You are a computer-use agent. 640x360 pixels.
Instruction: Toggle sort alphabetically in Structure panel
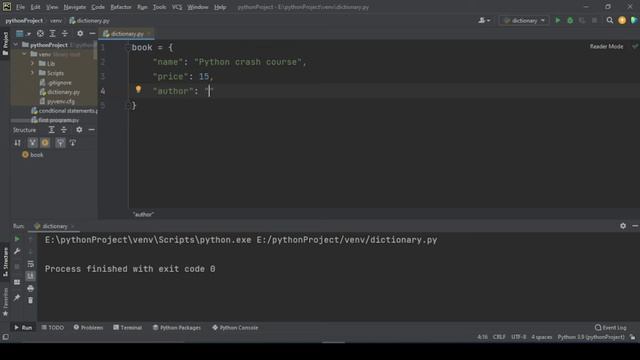pyautogui.click(x=17, y=142)
